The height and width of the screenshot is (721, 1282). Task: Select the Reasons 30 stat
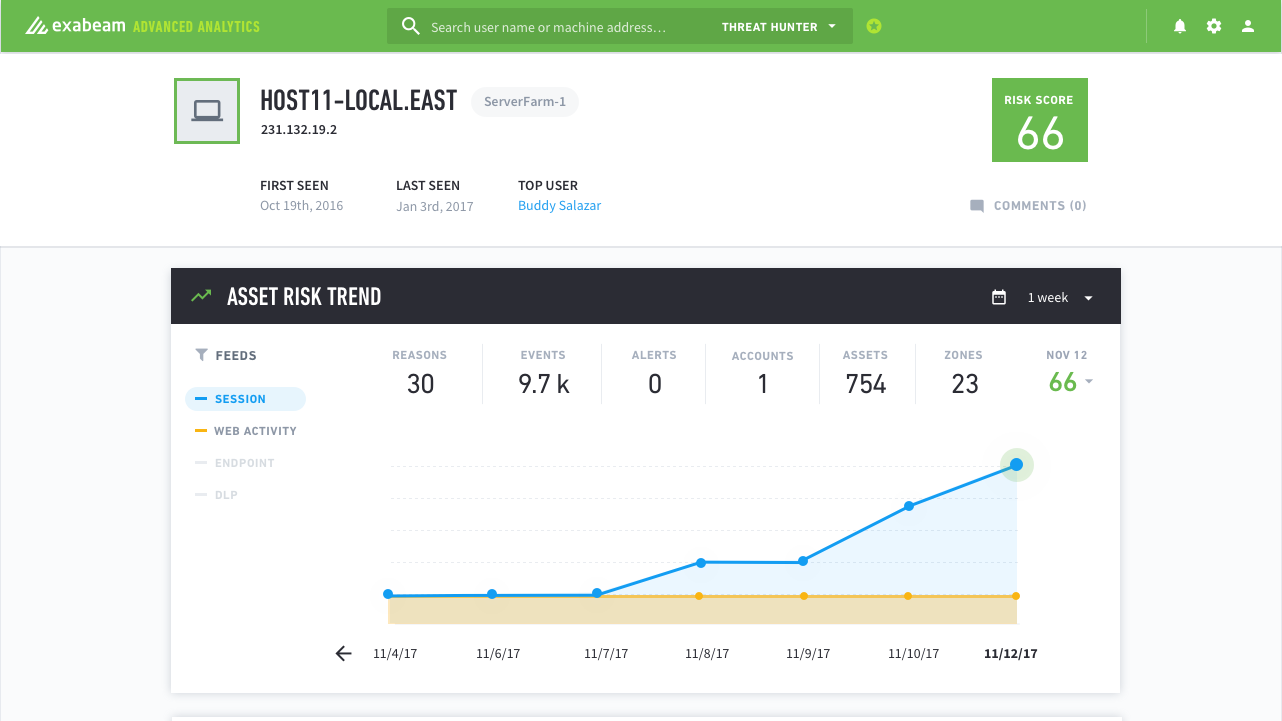pos(420,373)
